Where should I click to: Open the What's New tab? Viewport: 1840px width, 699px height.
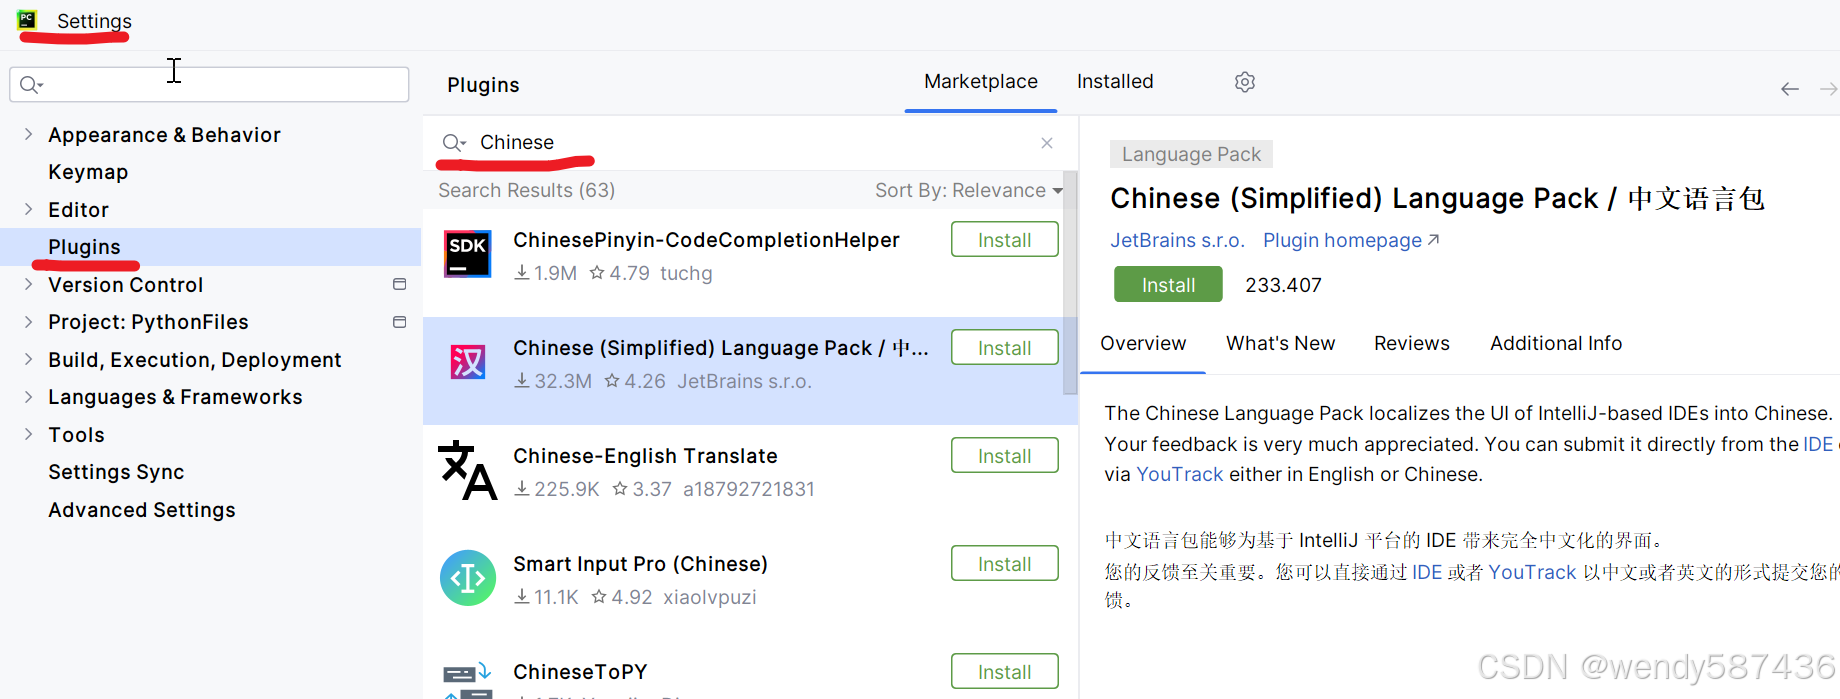[1280, 343]
